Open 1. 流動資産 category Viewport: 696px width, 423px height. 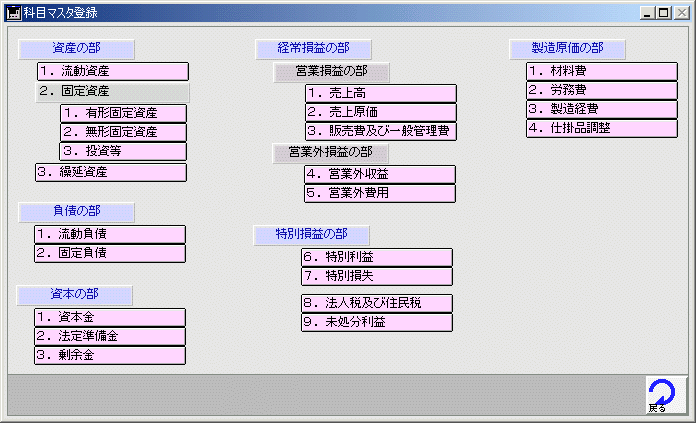(x=113, y=71)
